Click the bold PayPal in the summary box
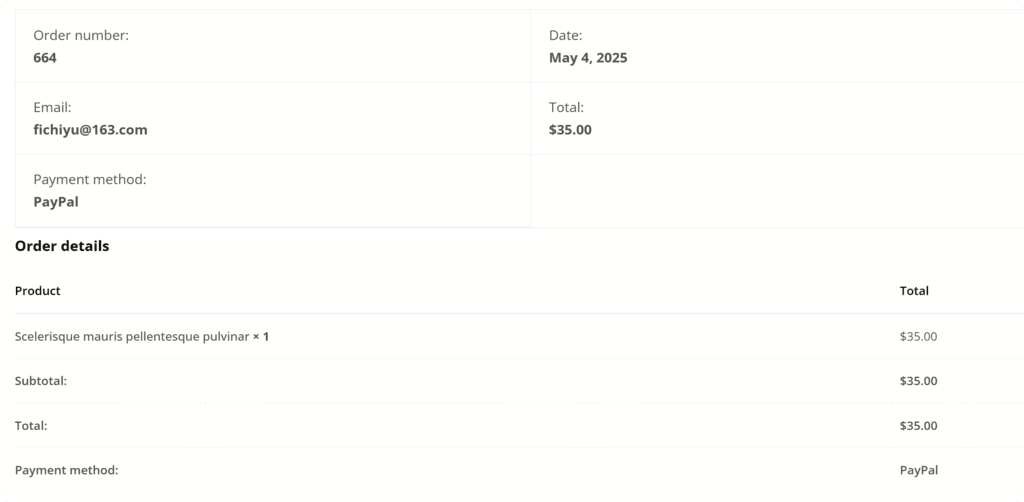Screen dimensions: 1024x502 56,202
